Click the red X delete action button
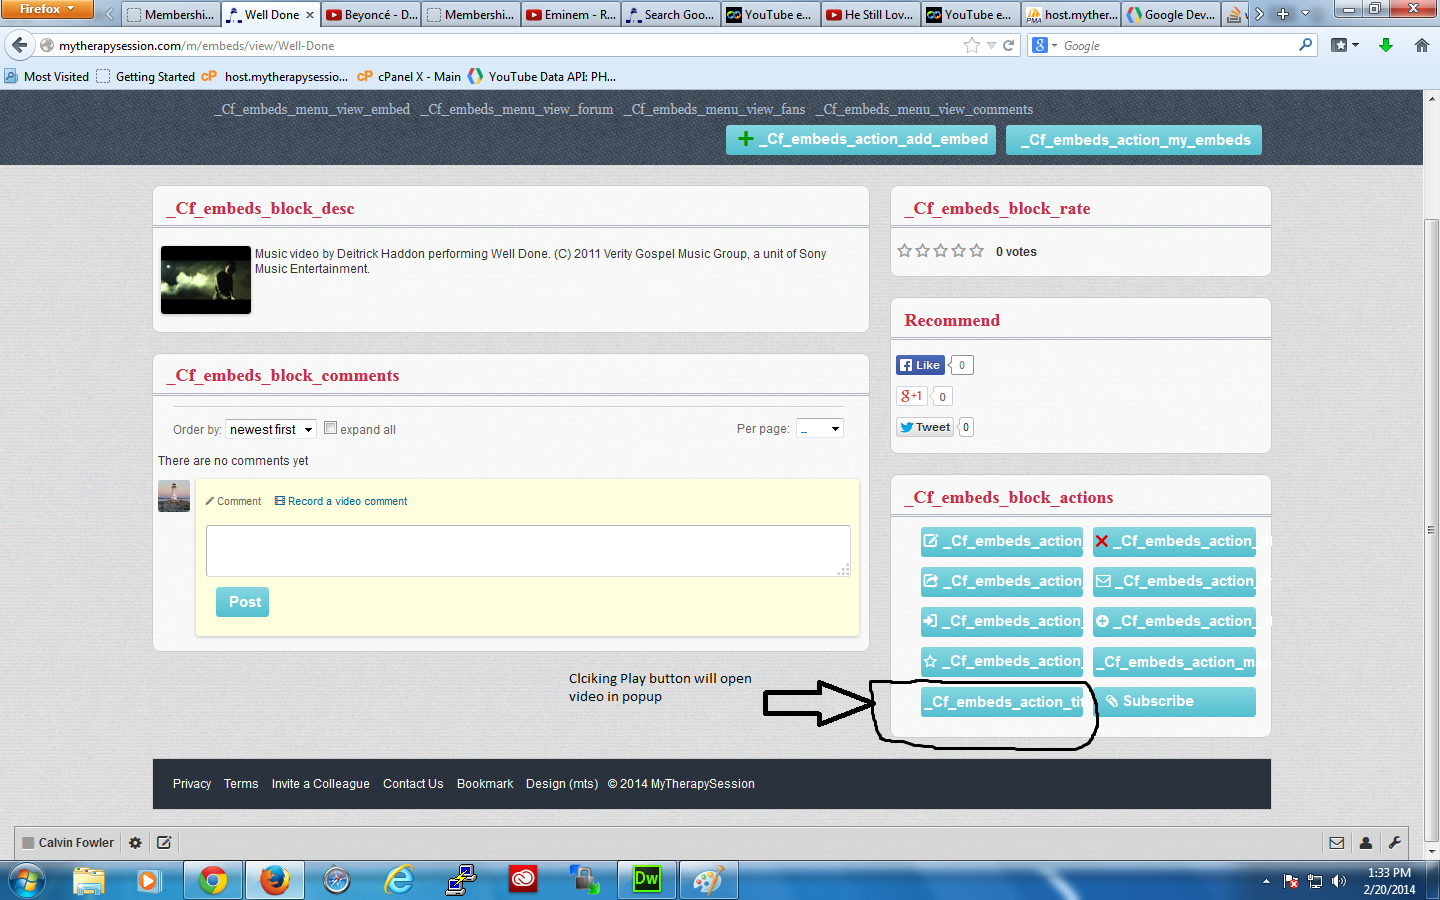The image size is (1440, 900). [1174, 541]
